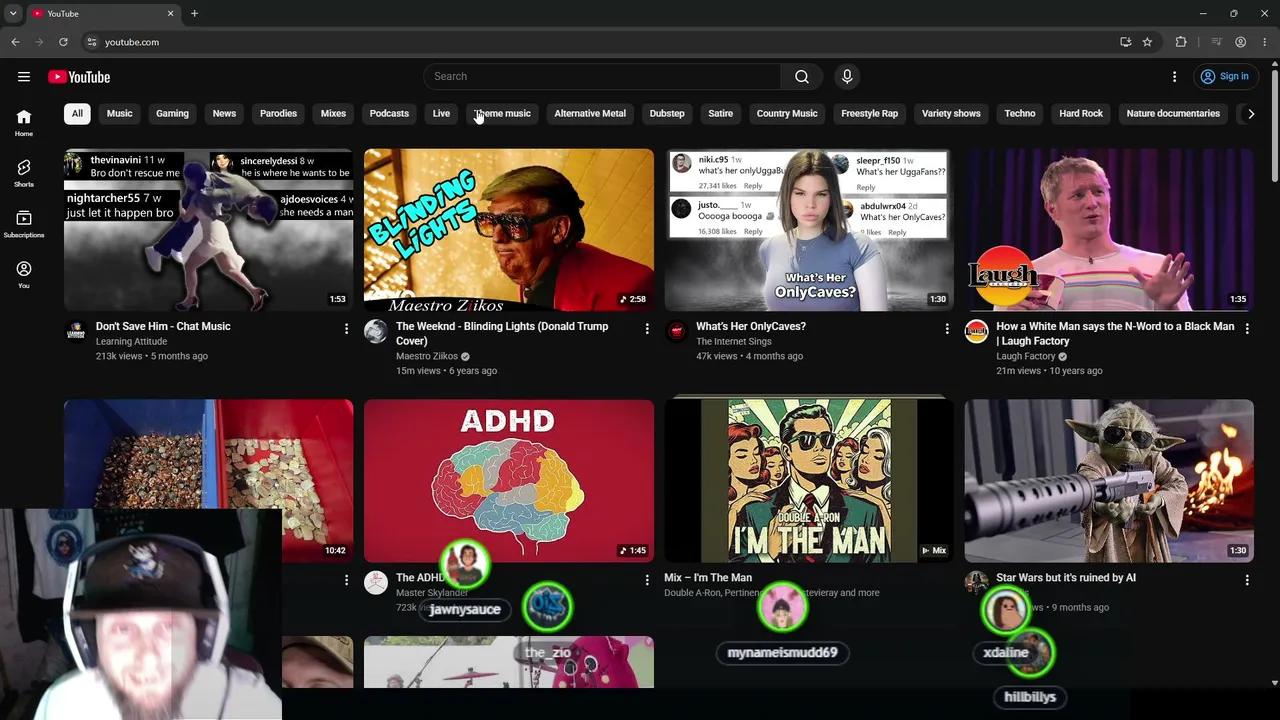Open options for Laugh Factory video
Image resolution: width=1280 pixels, height=720 pixels.
pyautogui.click(x=1247, y=328)
